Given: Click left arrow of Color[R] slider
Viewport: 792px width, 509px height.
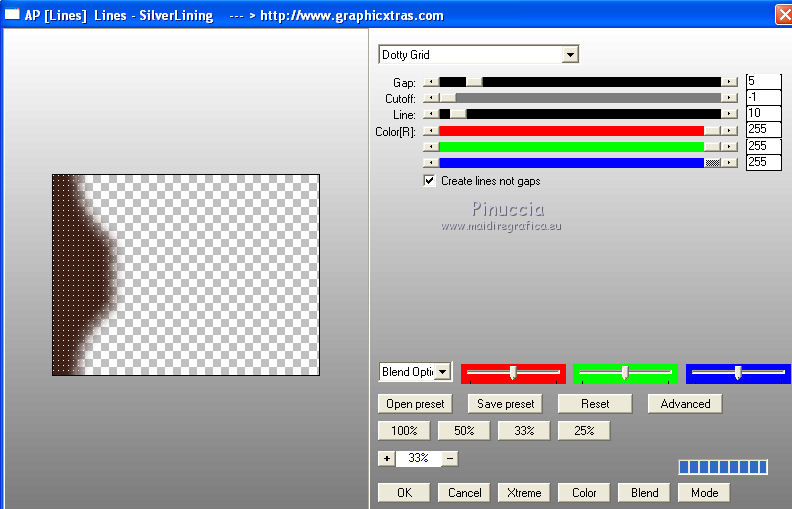Looking at the screenshot, I should [431, 131].
